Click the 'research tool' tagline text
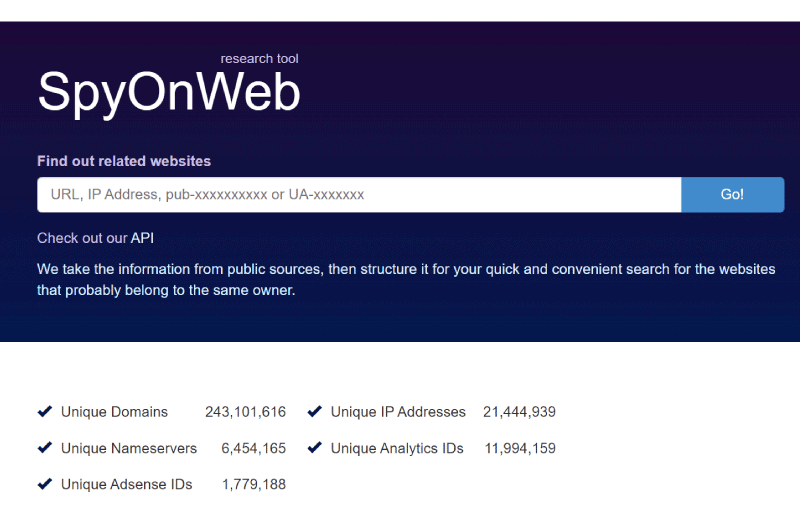The image size is (800, 530). 259,59
